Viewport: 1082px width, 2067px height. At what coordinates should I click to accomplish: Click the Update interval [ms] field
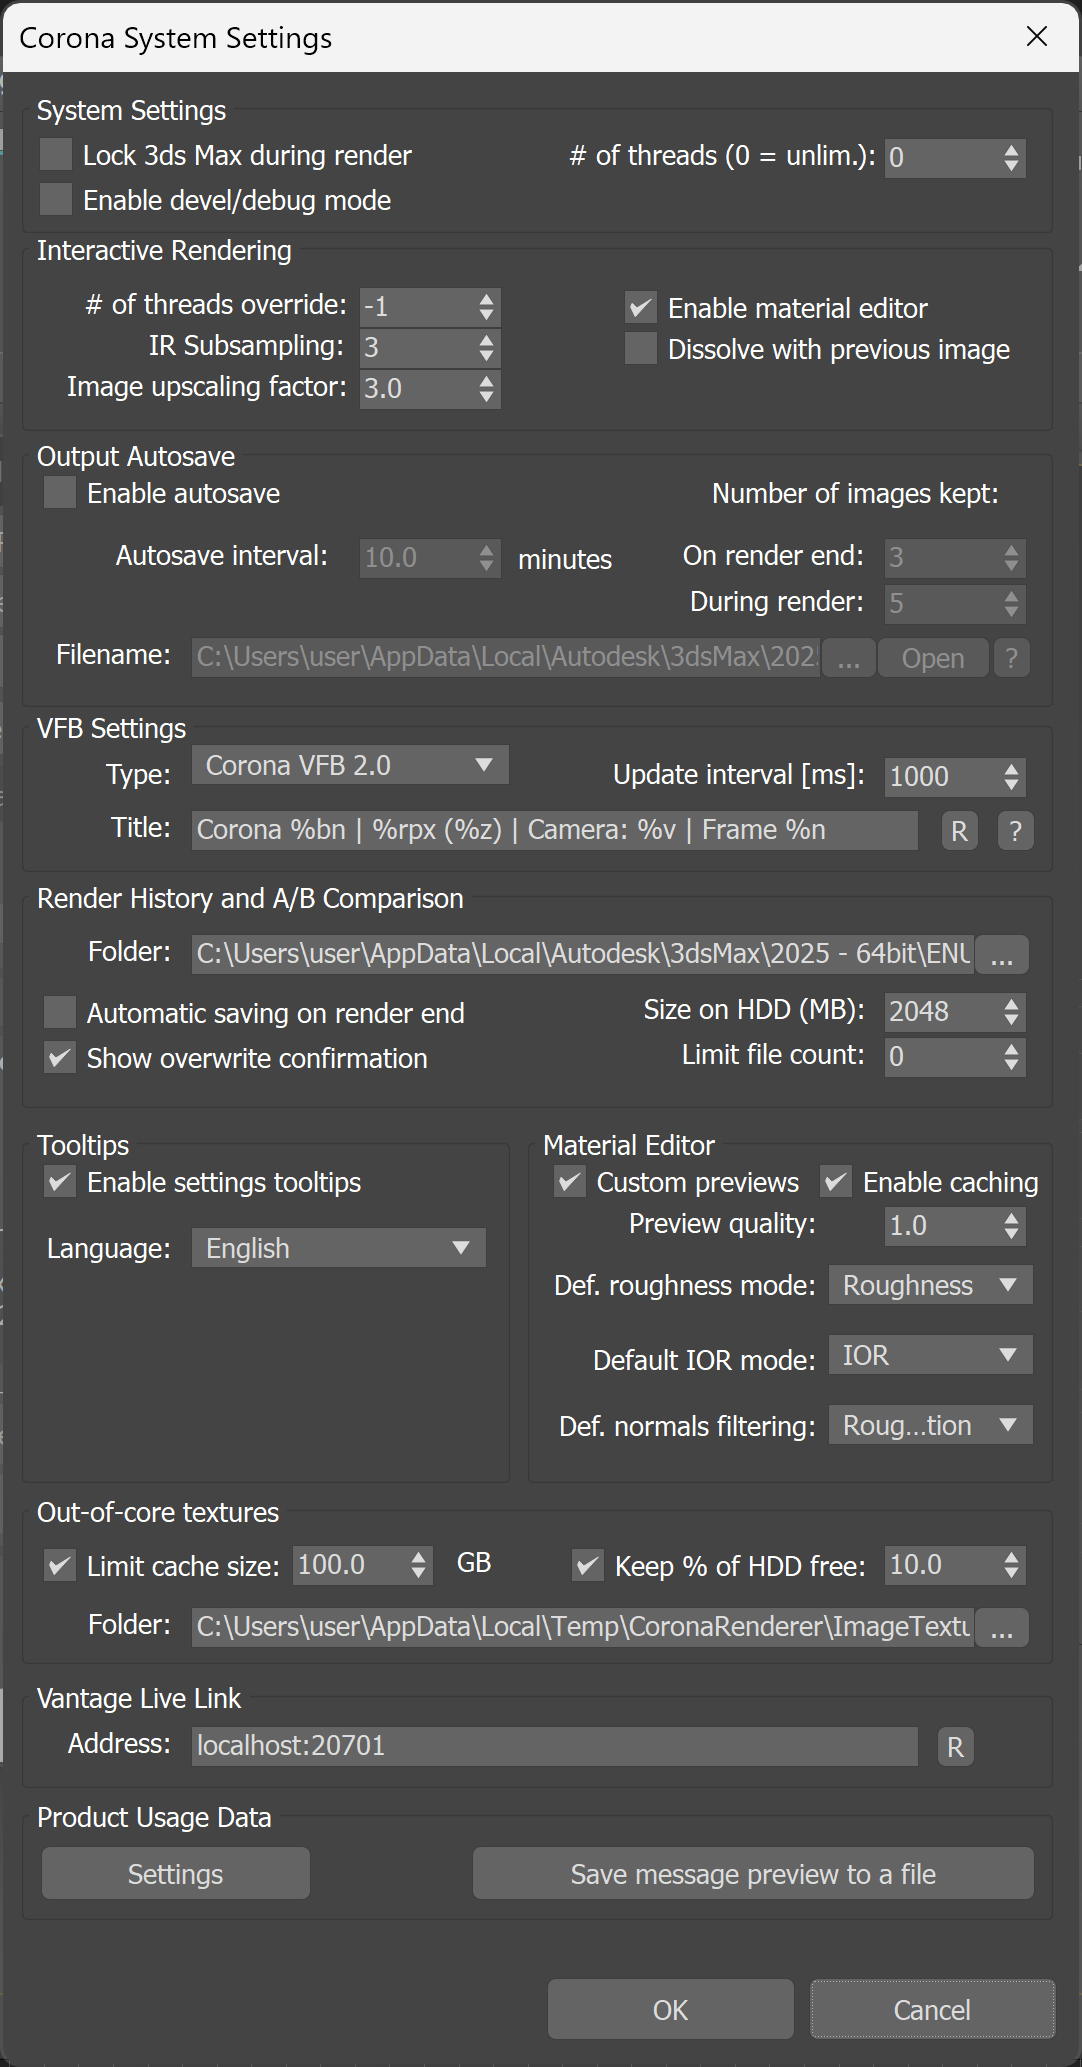tap(943, 777)
